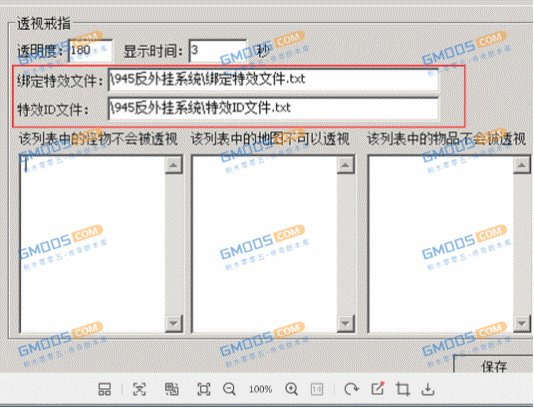The width and height of the screenshot is (534, 408).
Task: Click the fit-to-window icon
Action: 204,389
